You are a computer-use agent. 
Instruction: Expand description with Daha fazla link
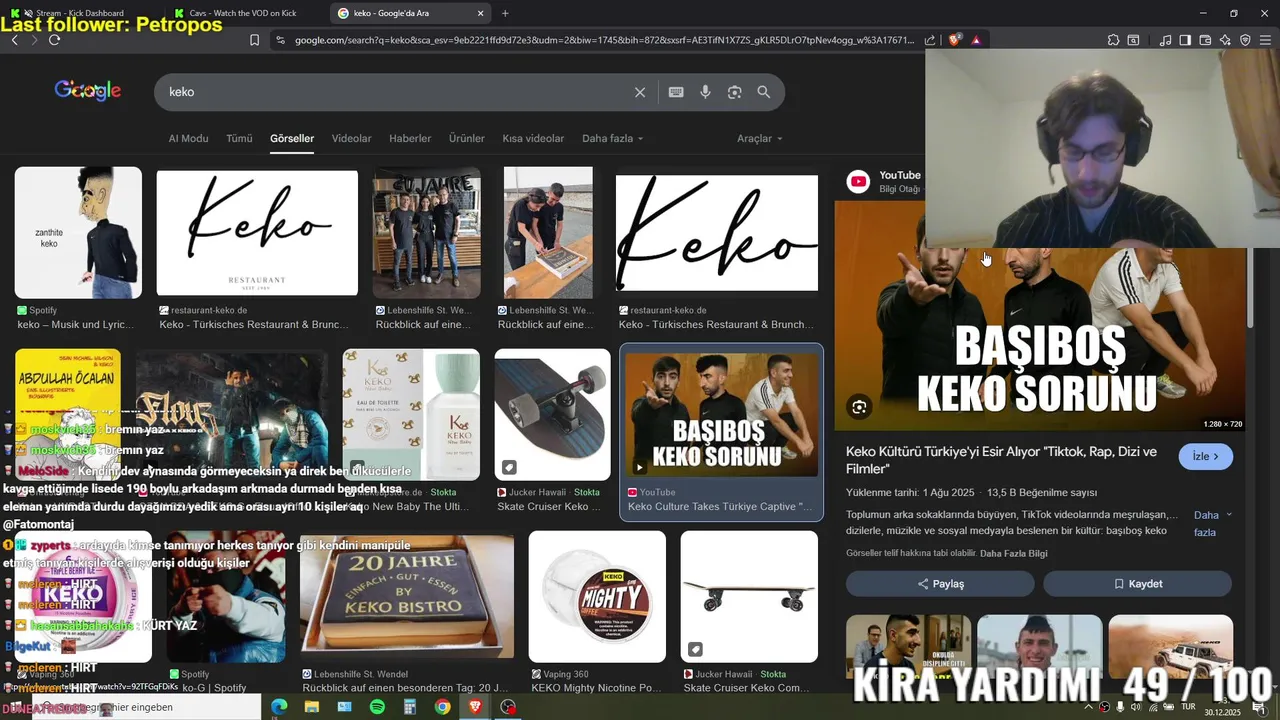(1212, 523)
